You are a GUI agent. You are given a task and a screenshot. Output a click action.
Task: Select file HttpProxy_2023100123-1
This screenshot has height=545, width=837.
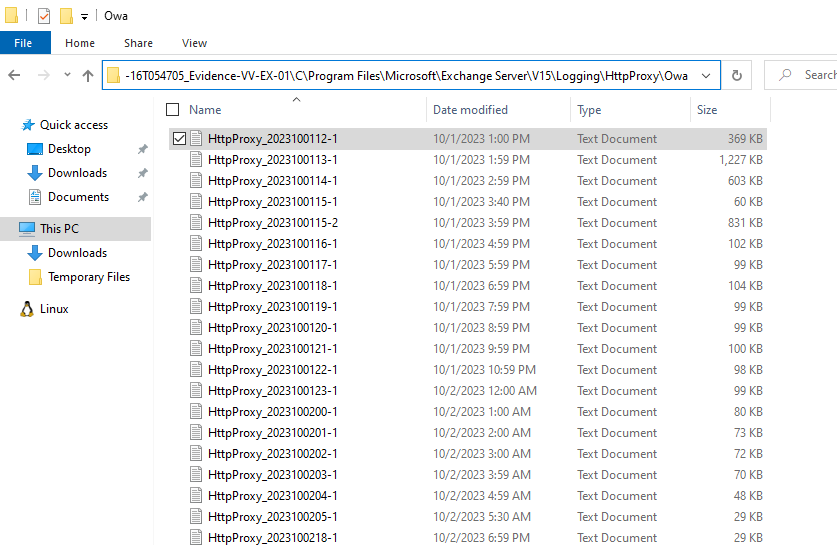pos(273,391)
